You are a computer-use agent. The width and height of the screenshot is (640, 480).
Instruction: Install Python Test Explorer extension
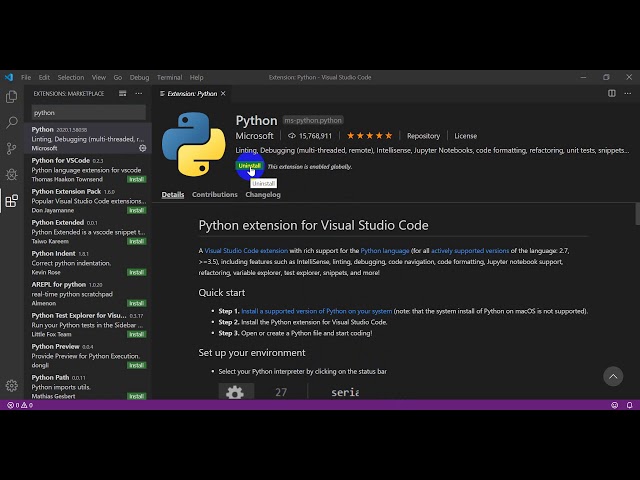(x=136, y=334)
